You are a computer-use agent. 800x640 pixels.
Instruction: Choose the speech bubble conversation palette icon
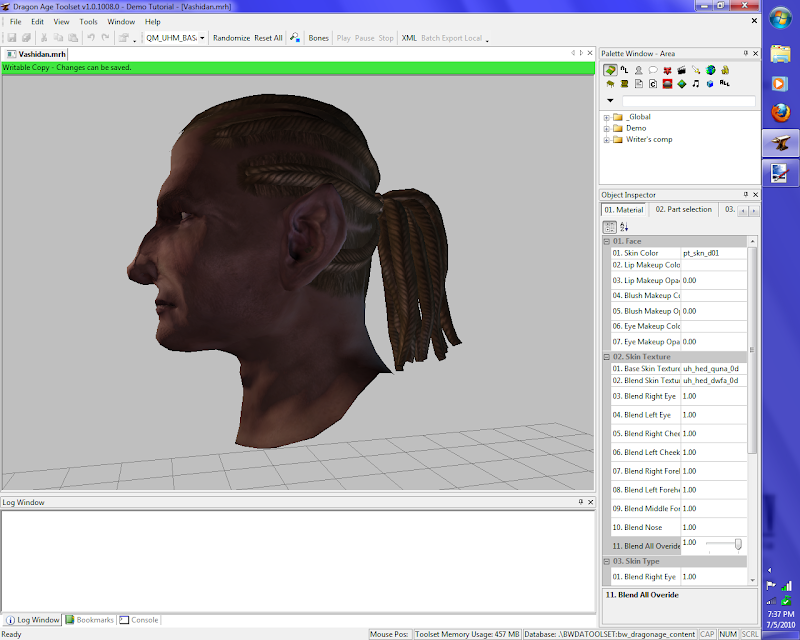coord(652,70)
